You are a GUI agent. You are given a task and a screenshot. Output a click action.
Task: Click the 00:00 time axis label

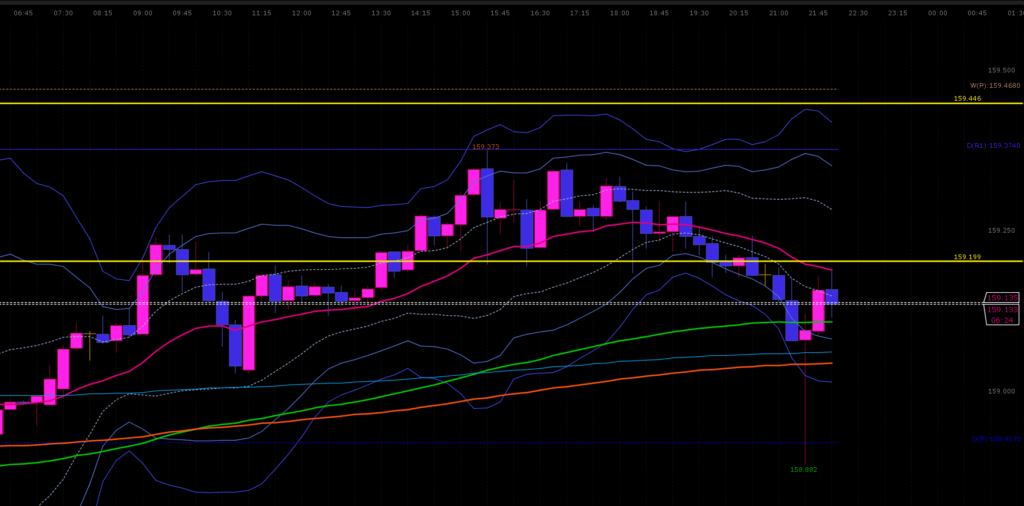(937, 13)
